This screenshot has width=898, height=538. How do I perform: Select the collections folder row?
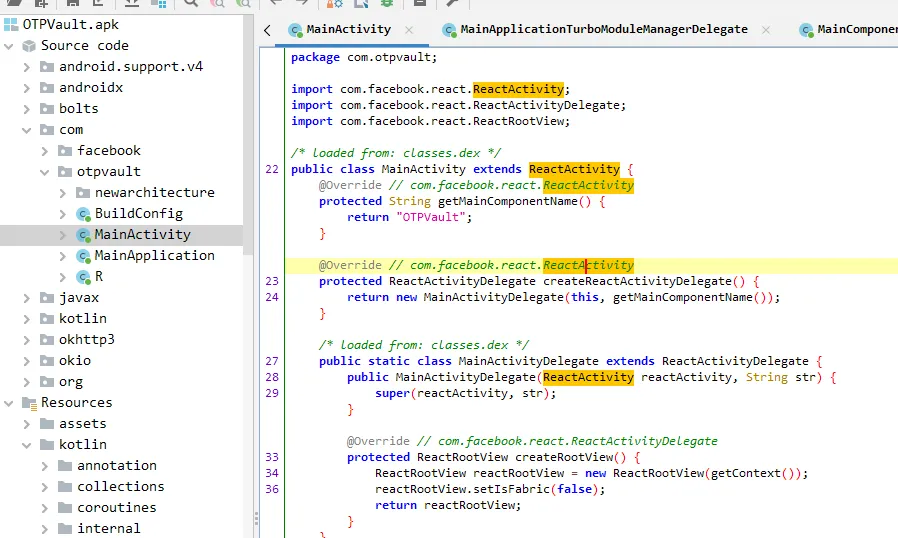(121, 486)
